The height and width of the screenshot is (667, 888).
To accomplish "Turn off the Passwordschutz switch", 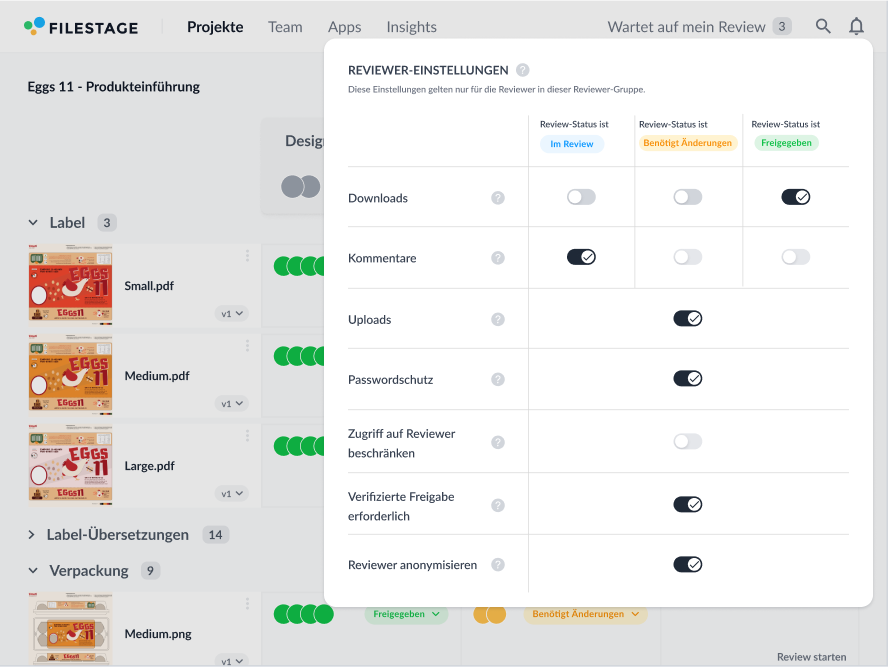I will [x=688, y=378].
